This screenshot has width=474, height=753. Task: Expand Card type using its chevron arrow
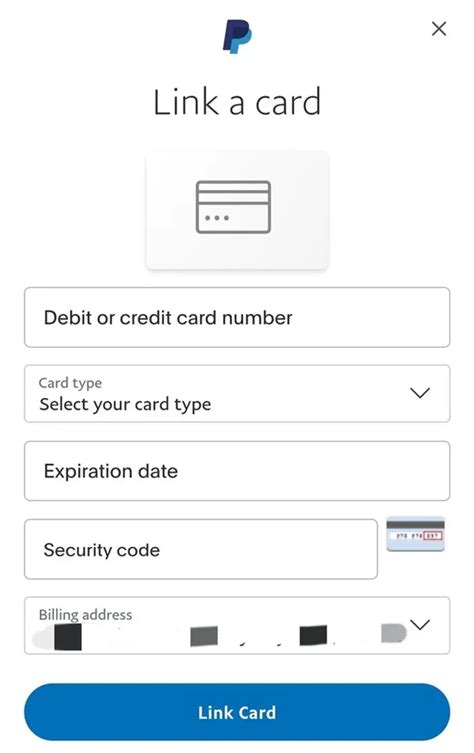(420, 393)
